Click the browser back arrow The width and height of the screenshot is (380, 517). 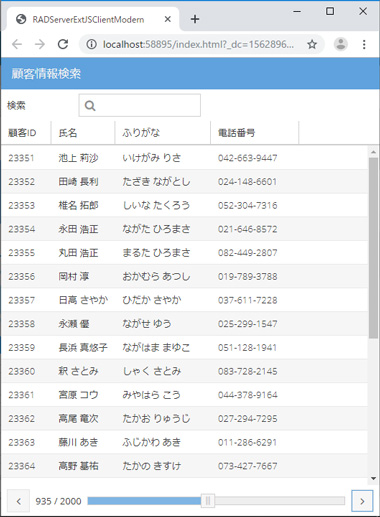point(17,44)
